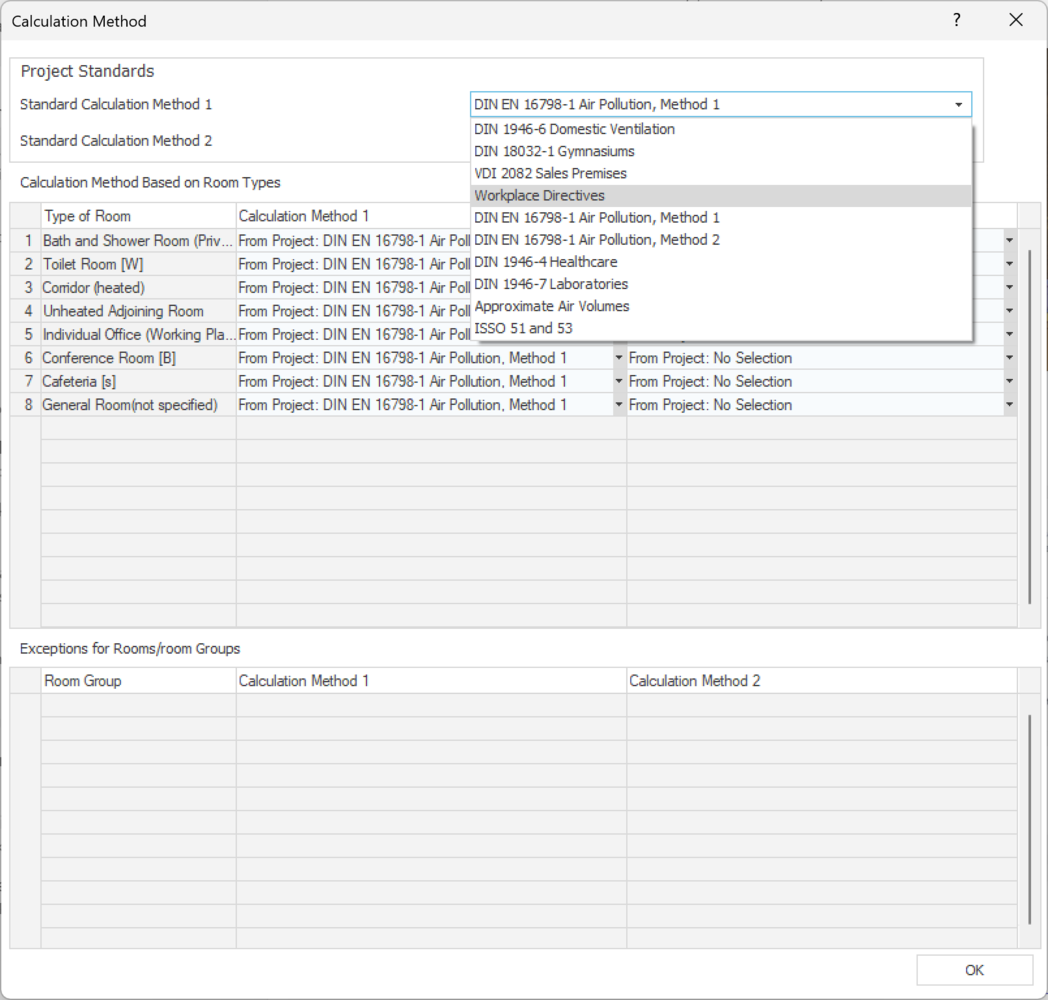Select ISSO 51 and 53 option
The height and width of the screenshot is (1000, 1048).
524,328
